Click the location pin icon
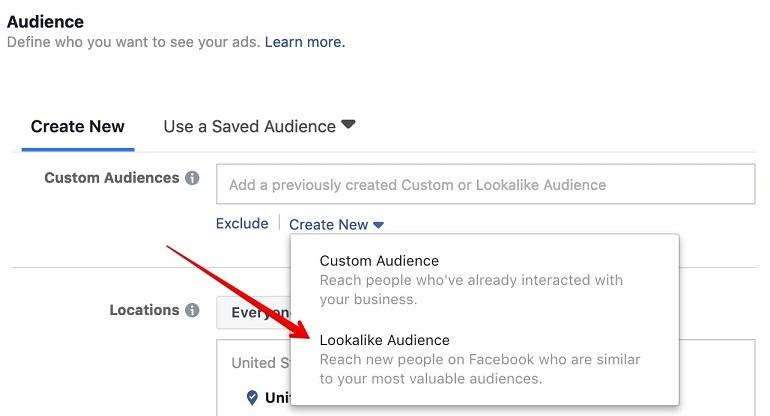The height and width of the screenshot is (416, 770). [252, 397]
